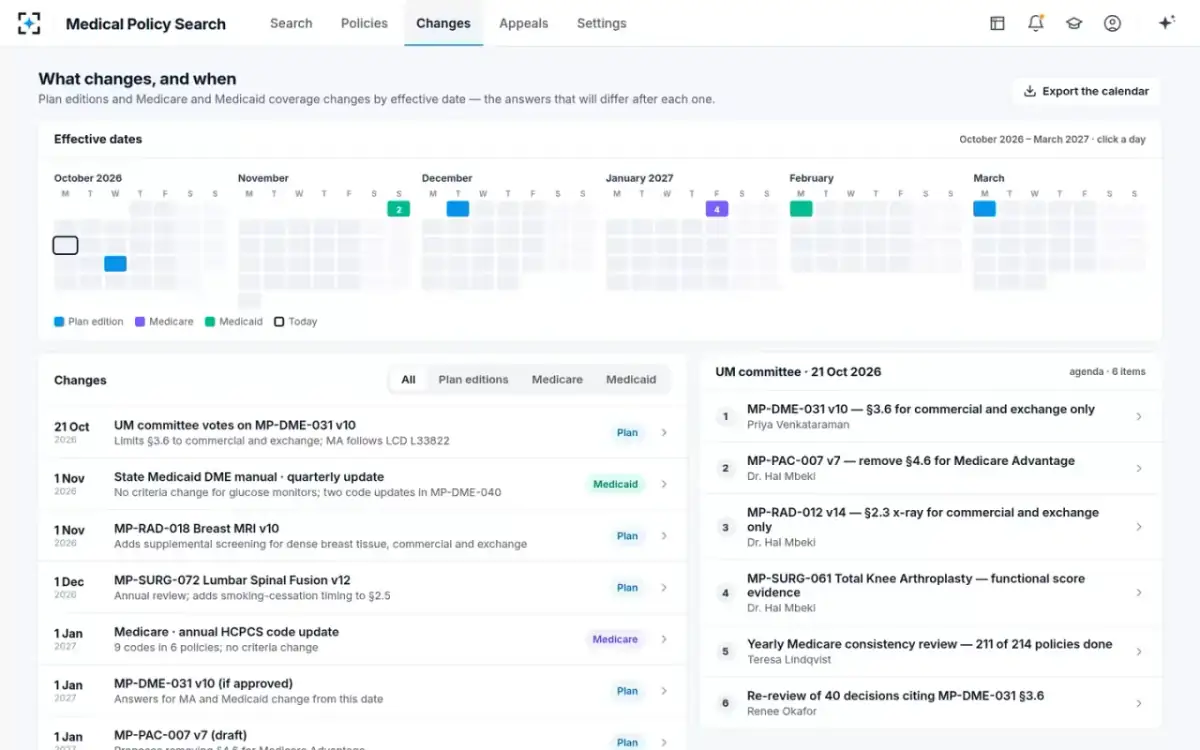Viewport: 1200px width, 750px height.
Task: Select agenda item MP-RAD-012 v14 x-ray
Action: click(x=931, y=527)
